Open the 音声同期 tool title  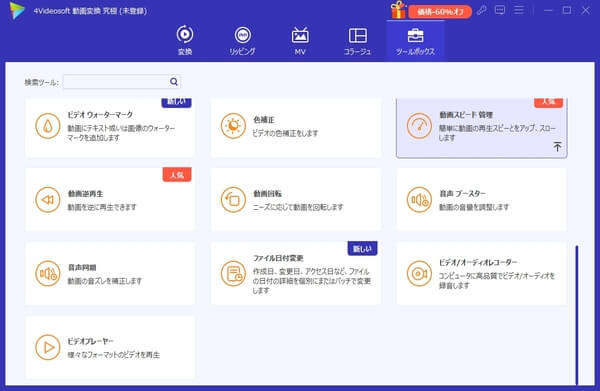tap(82, 267)
